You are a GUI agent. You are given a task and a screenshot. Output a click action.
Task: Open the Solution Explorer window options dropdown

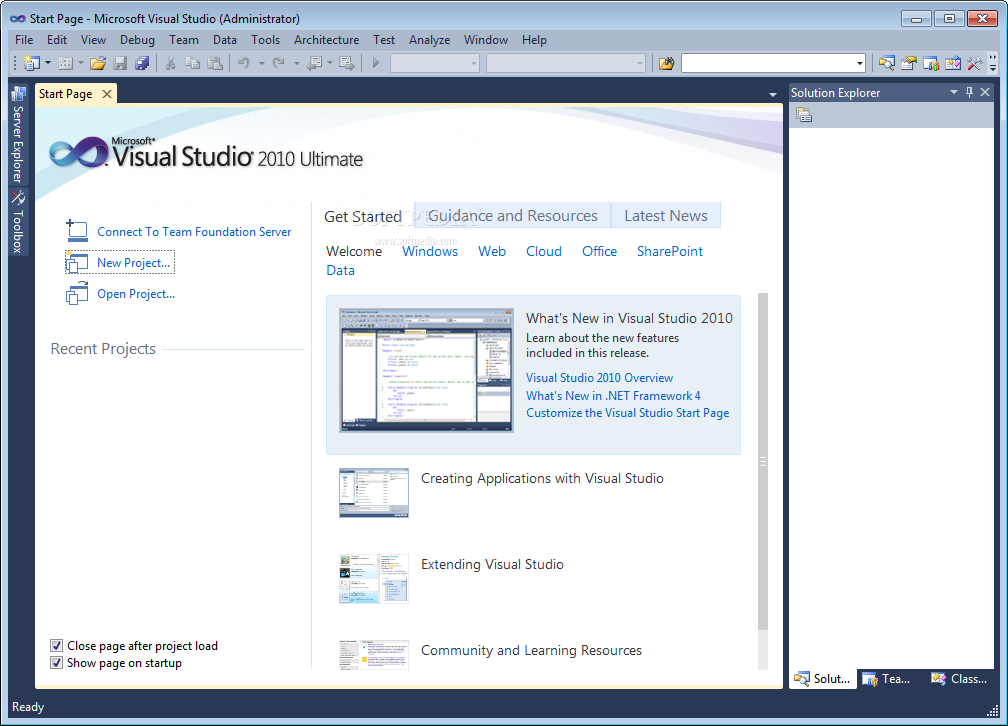[x=954, y=92]
